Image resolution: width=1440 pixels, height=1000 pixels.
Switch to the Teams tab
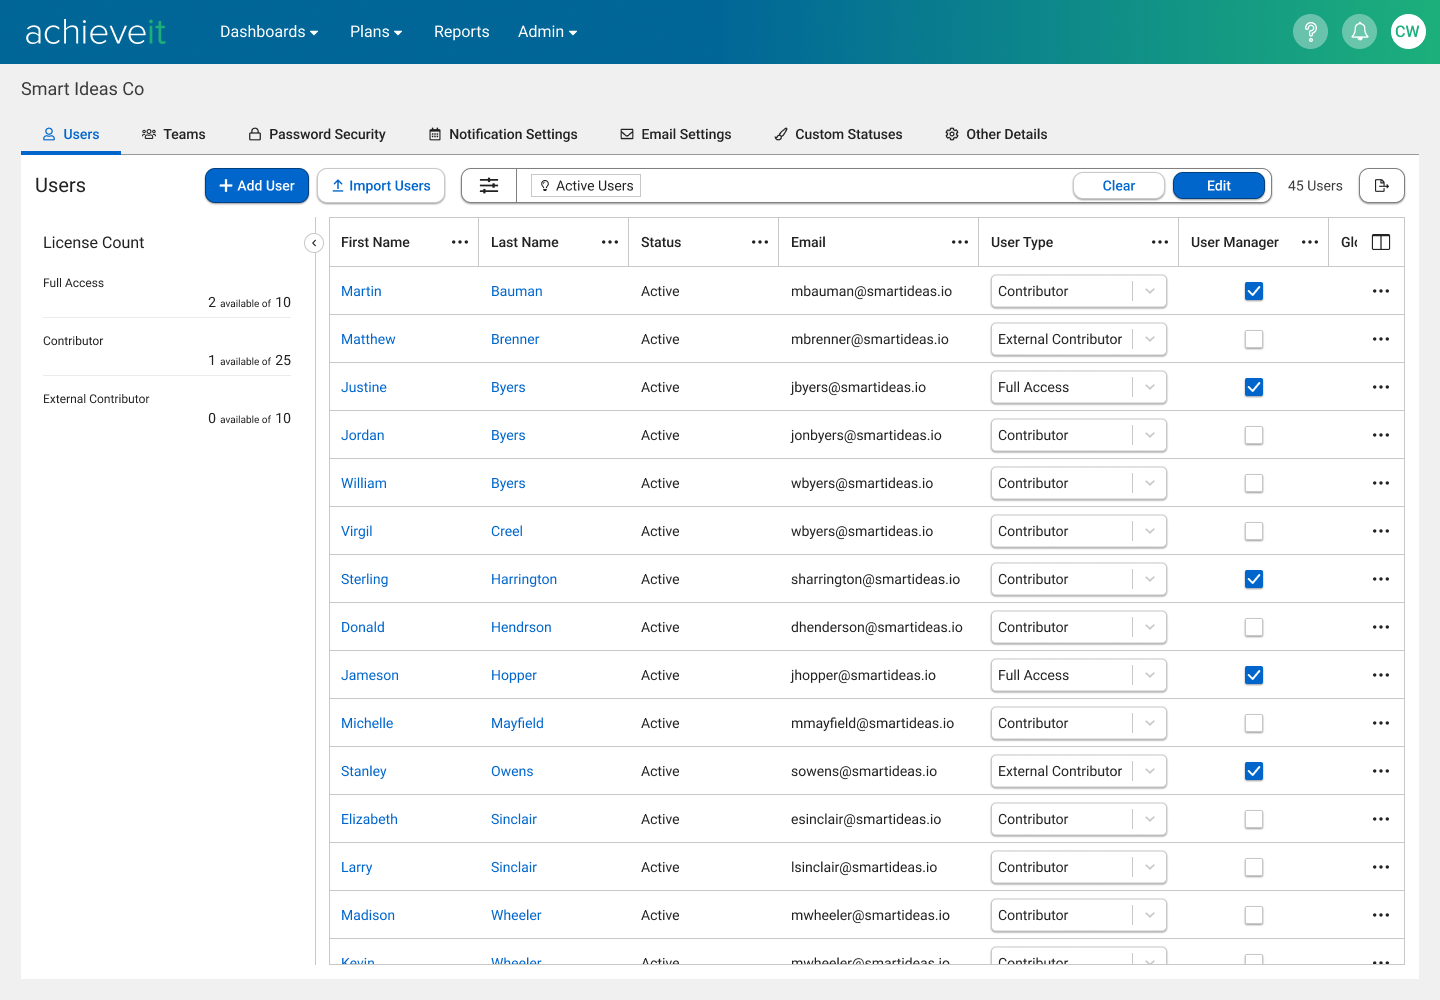[174, 134]
